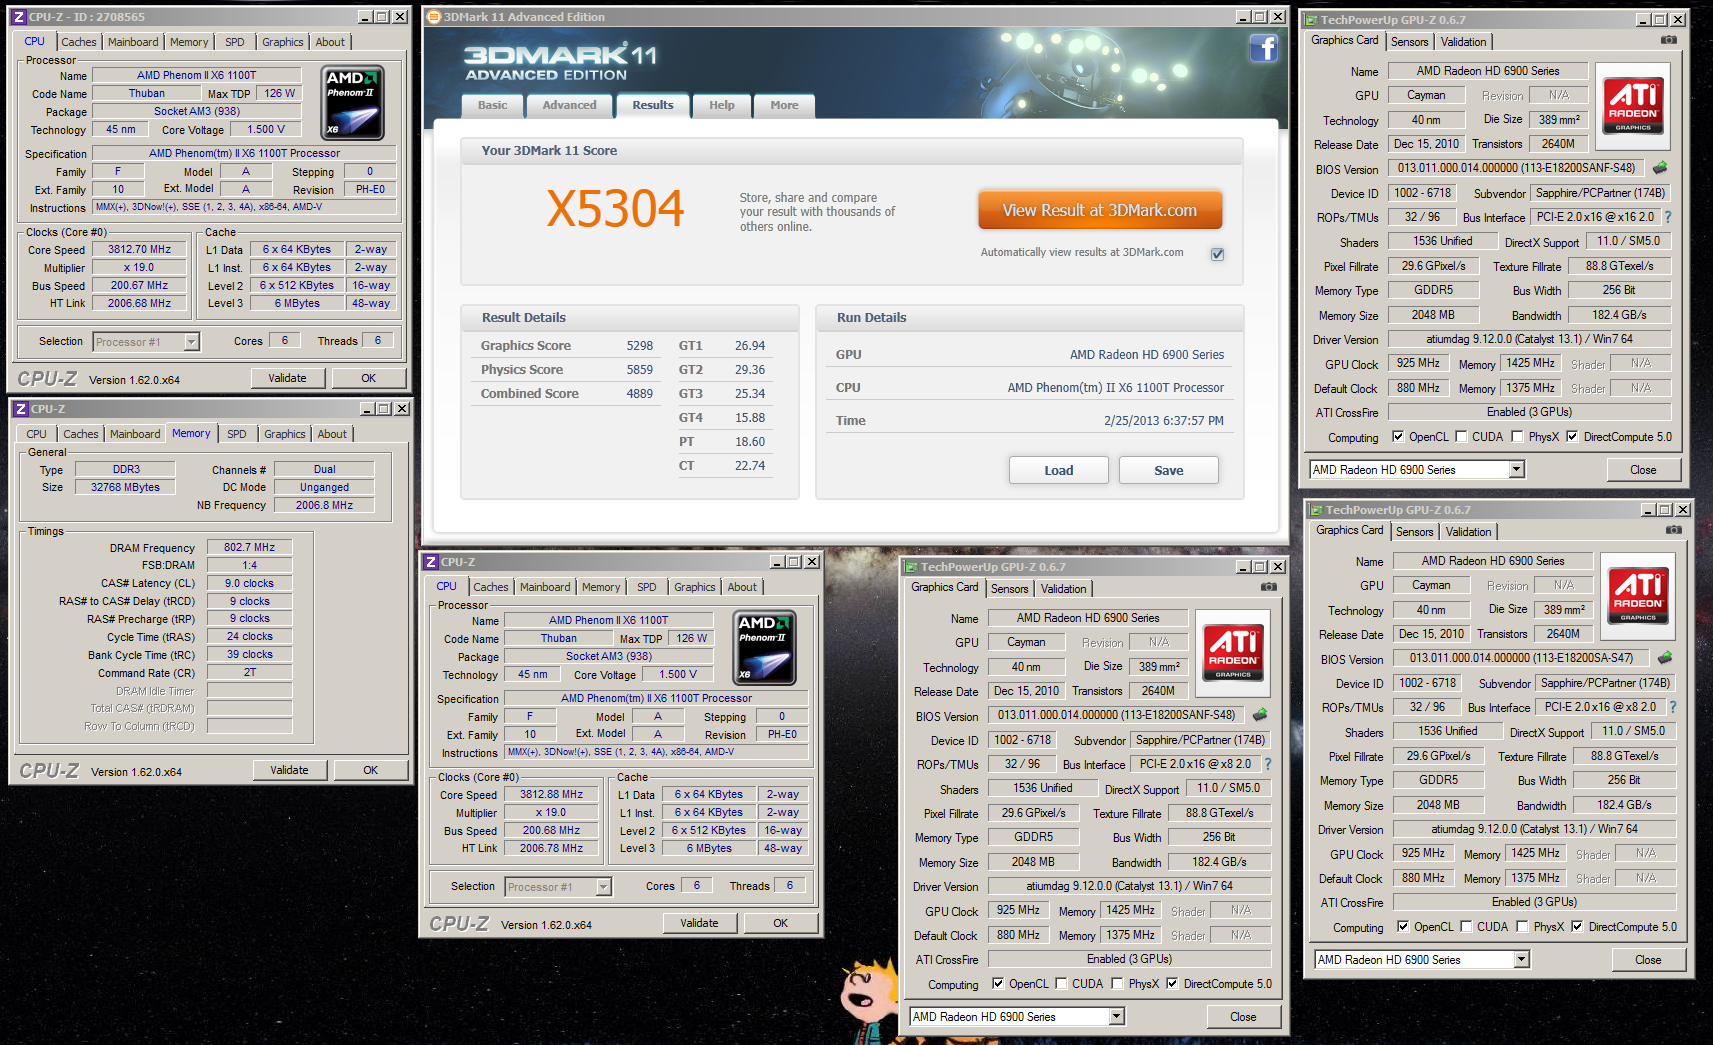The image size is (1713, 1045).
Task: Open Sensors tab in upper-right GPU-Z window
Action: click(x=1409, y=42)
